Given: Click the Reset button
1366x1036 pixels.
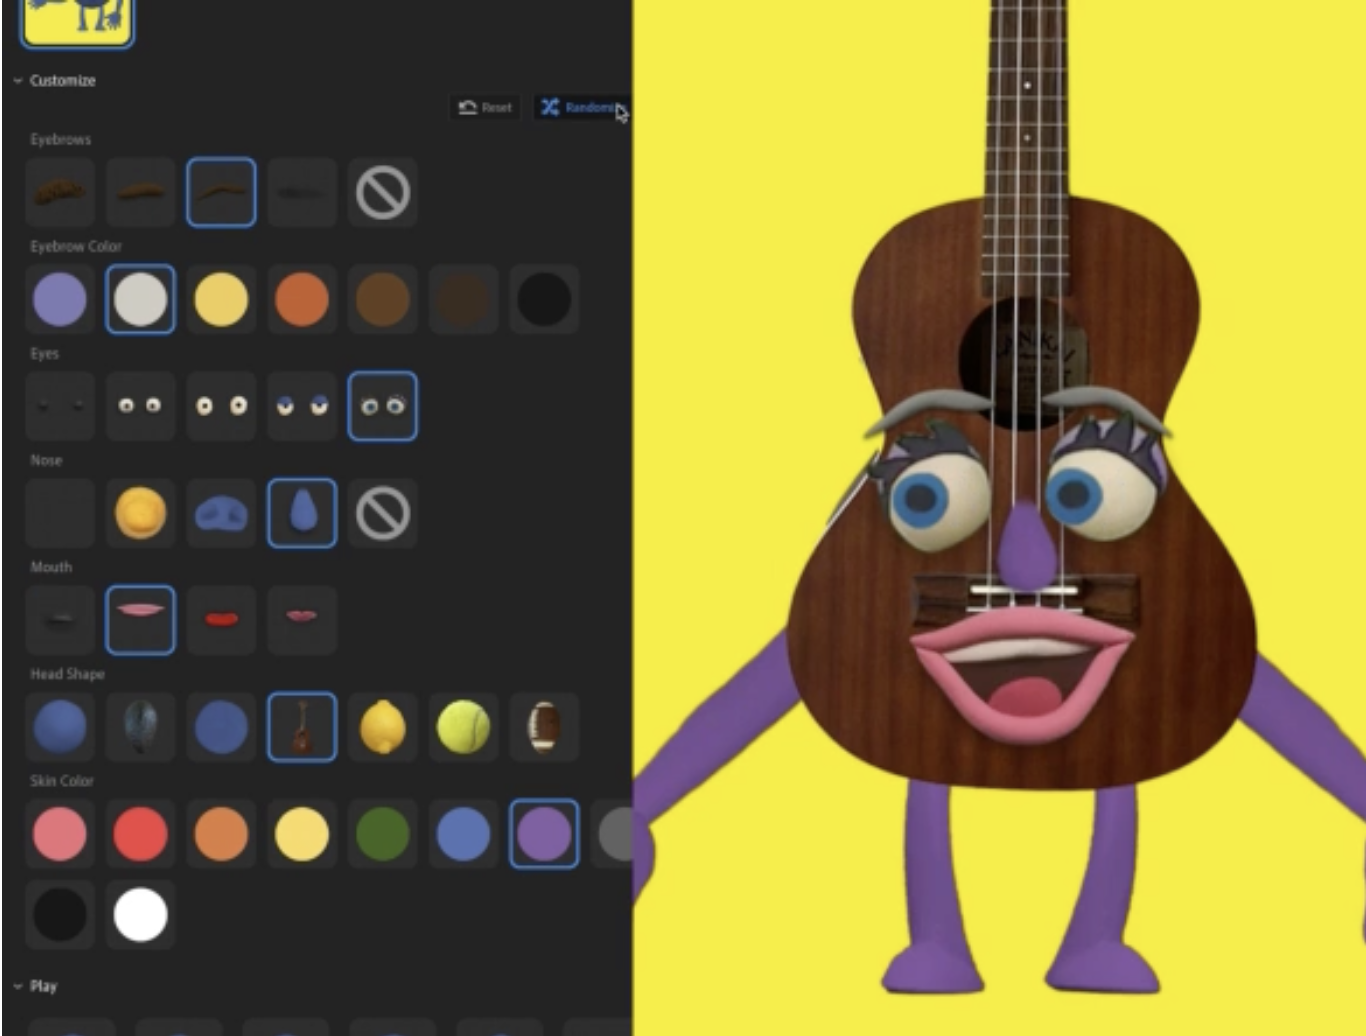Looking at the screenshot, I should tap(485, 108).
